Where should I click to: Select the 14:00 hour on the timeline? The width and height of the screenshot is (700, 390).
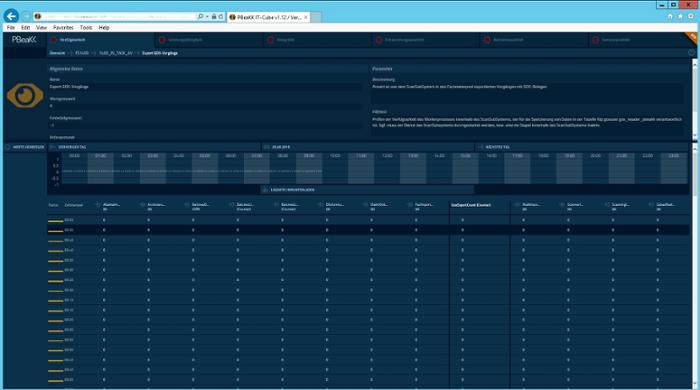coord(439,168)
